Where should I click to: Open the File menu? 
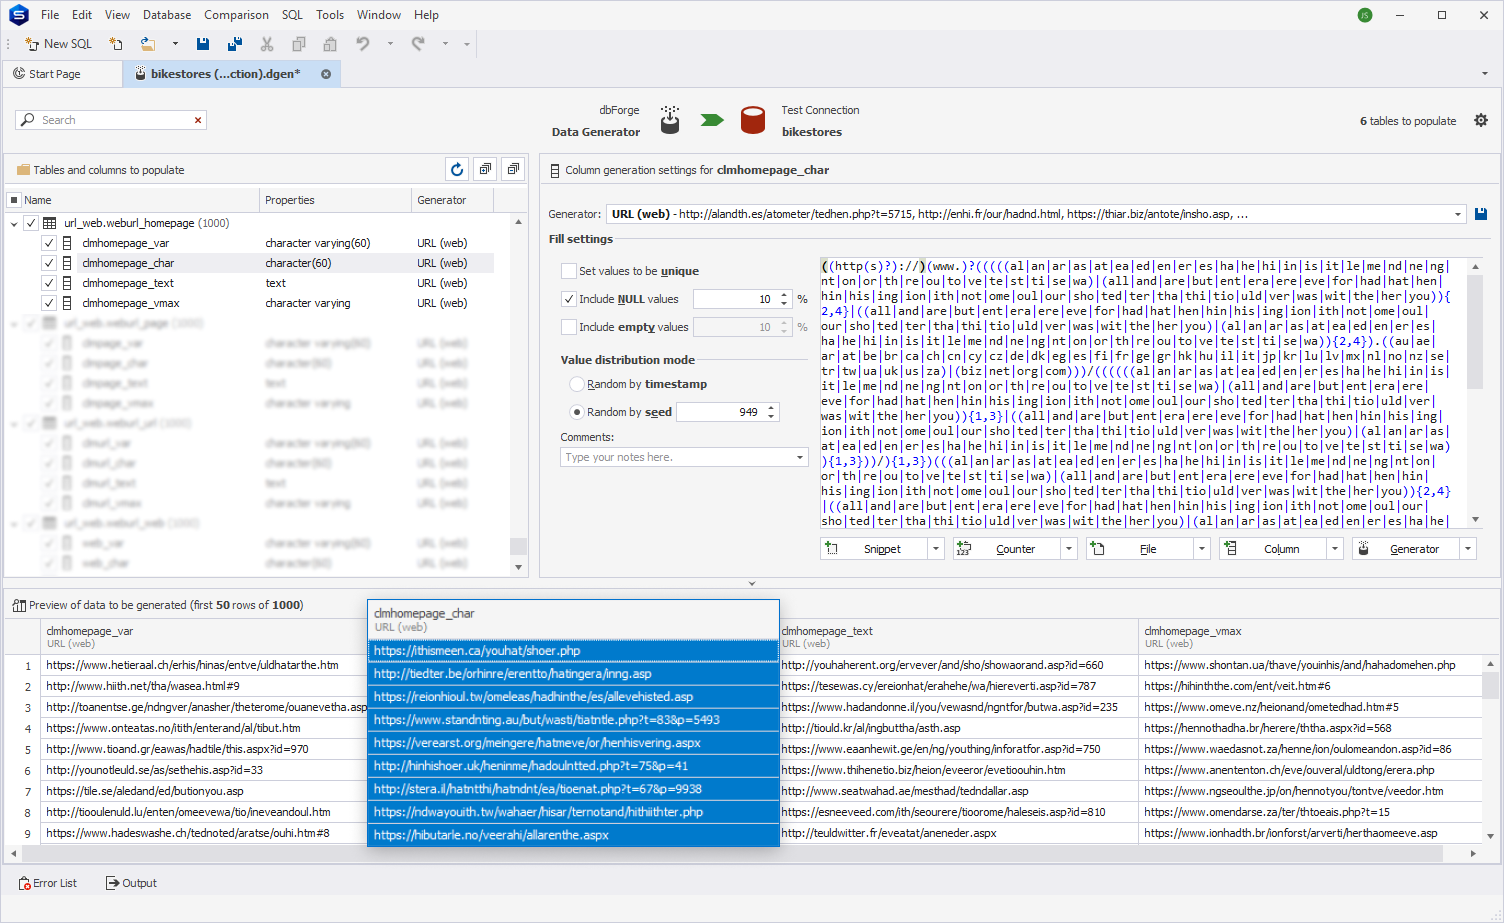[x=50, y=15]
